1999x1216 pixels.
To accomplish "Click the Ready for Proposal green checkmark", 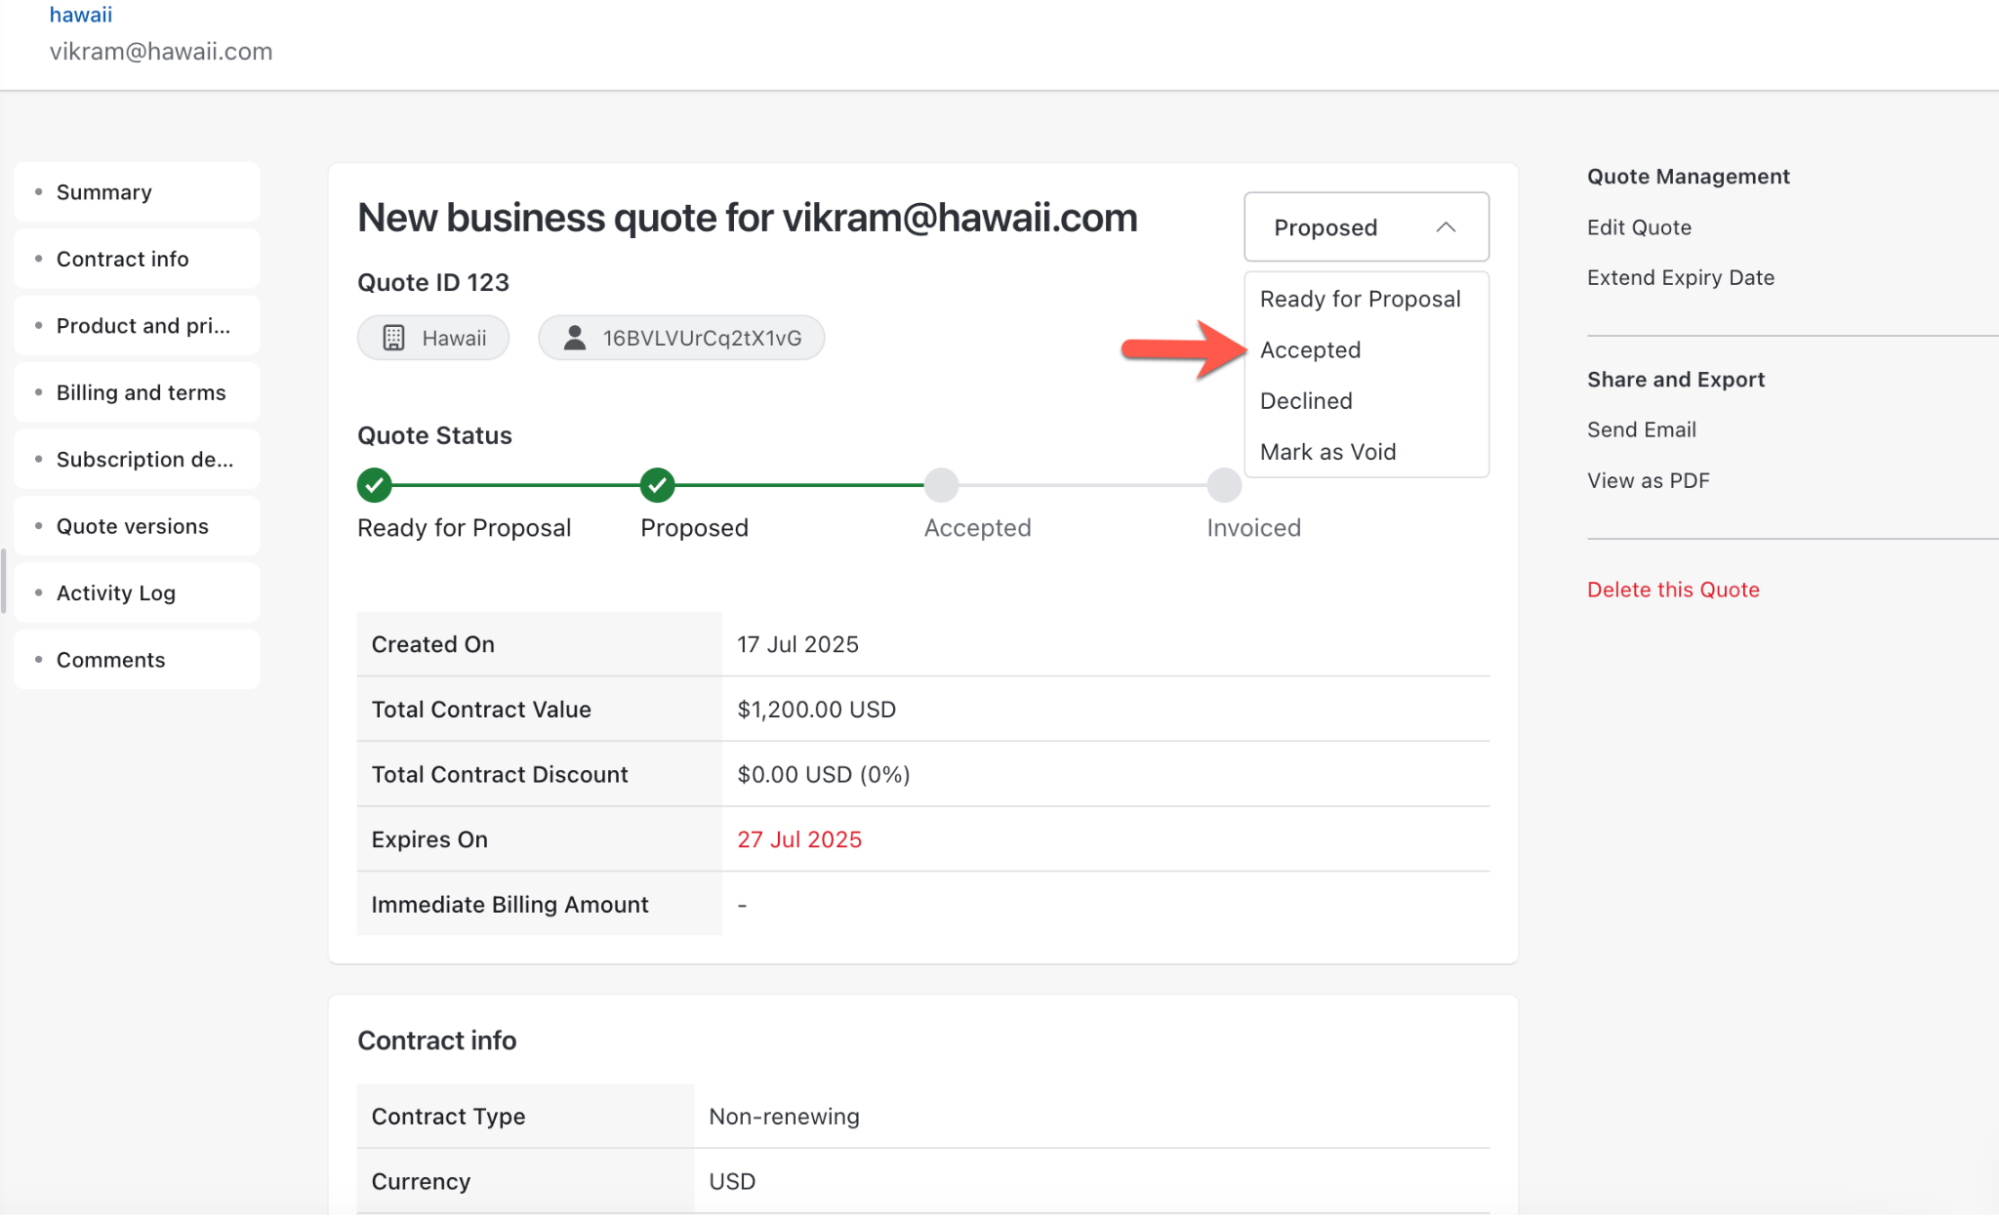I will click(374, 485).
